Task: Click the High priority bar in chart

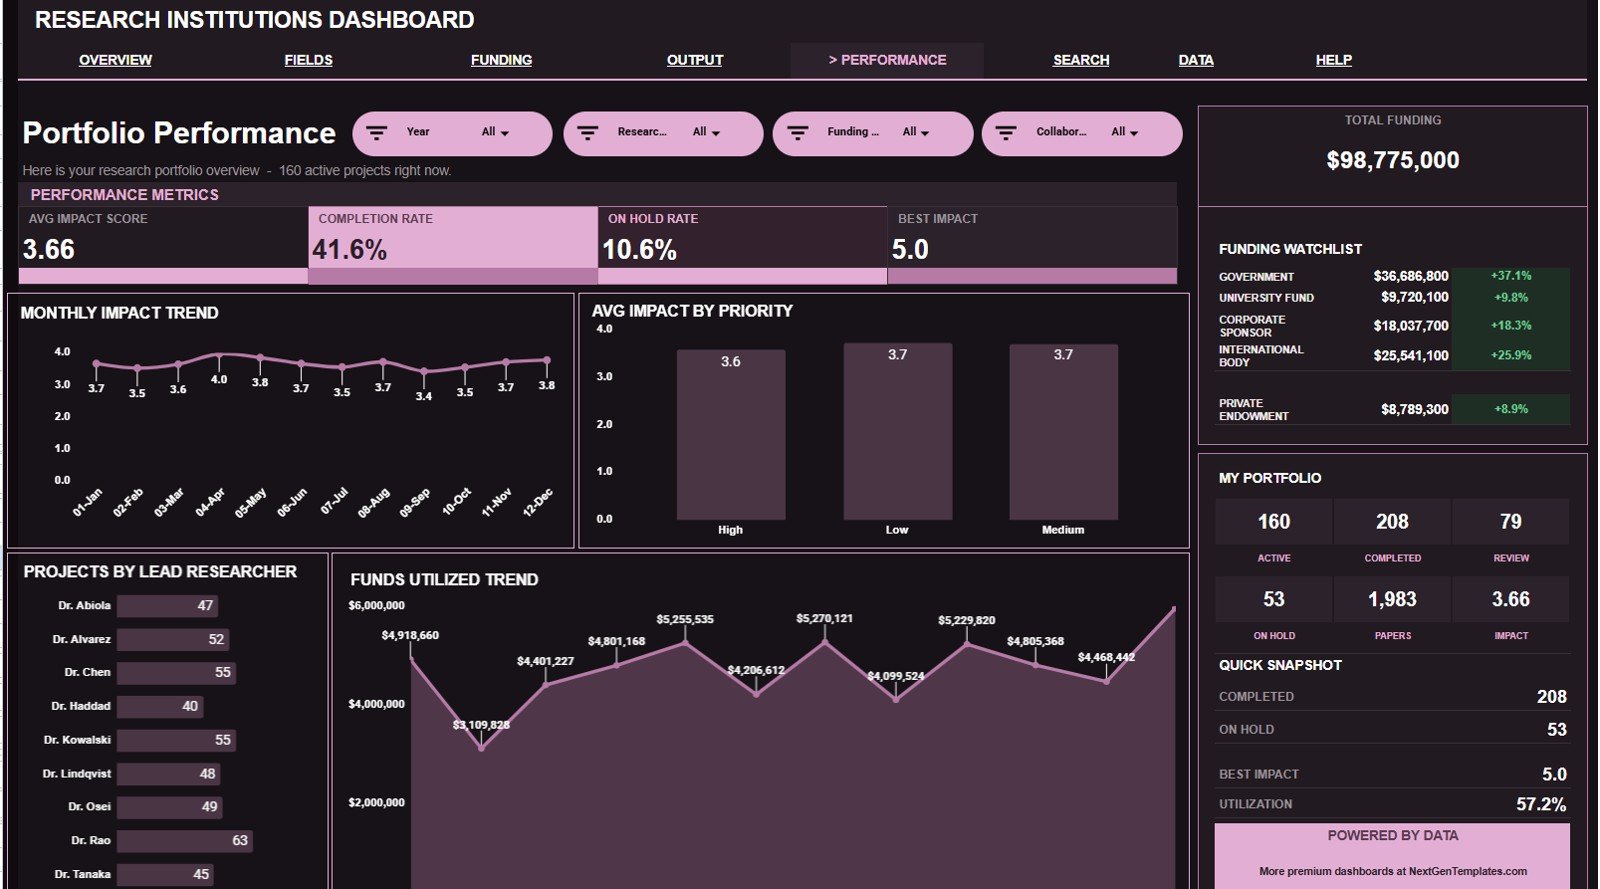Action: pos(731,434)
